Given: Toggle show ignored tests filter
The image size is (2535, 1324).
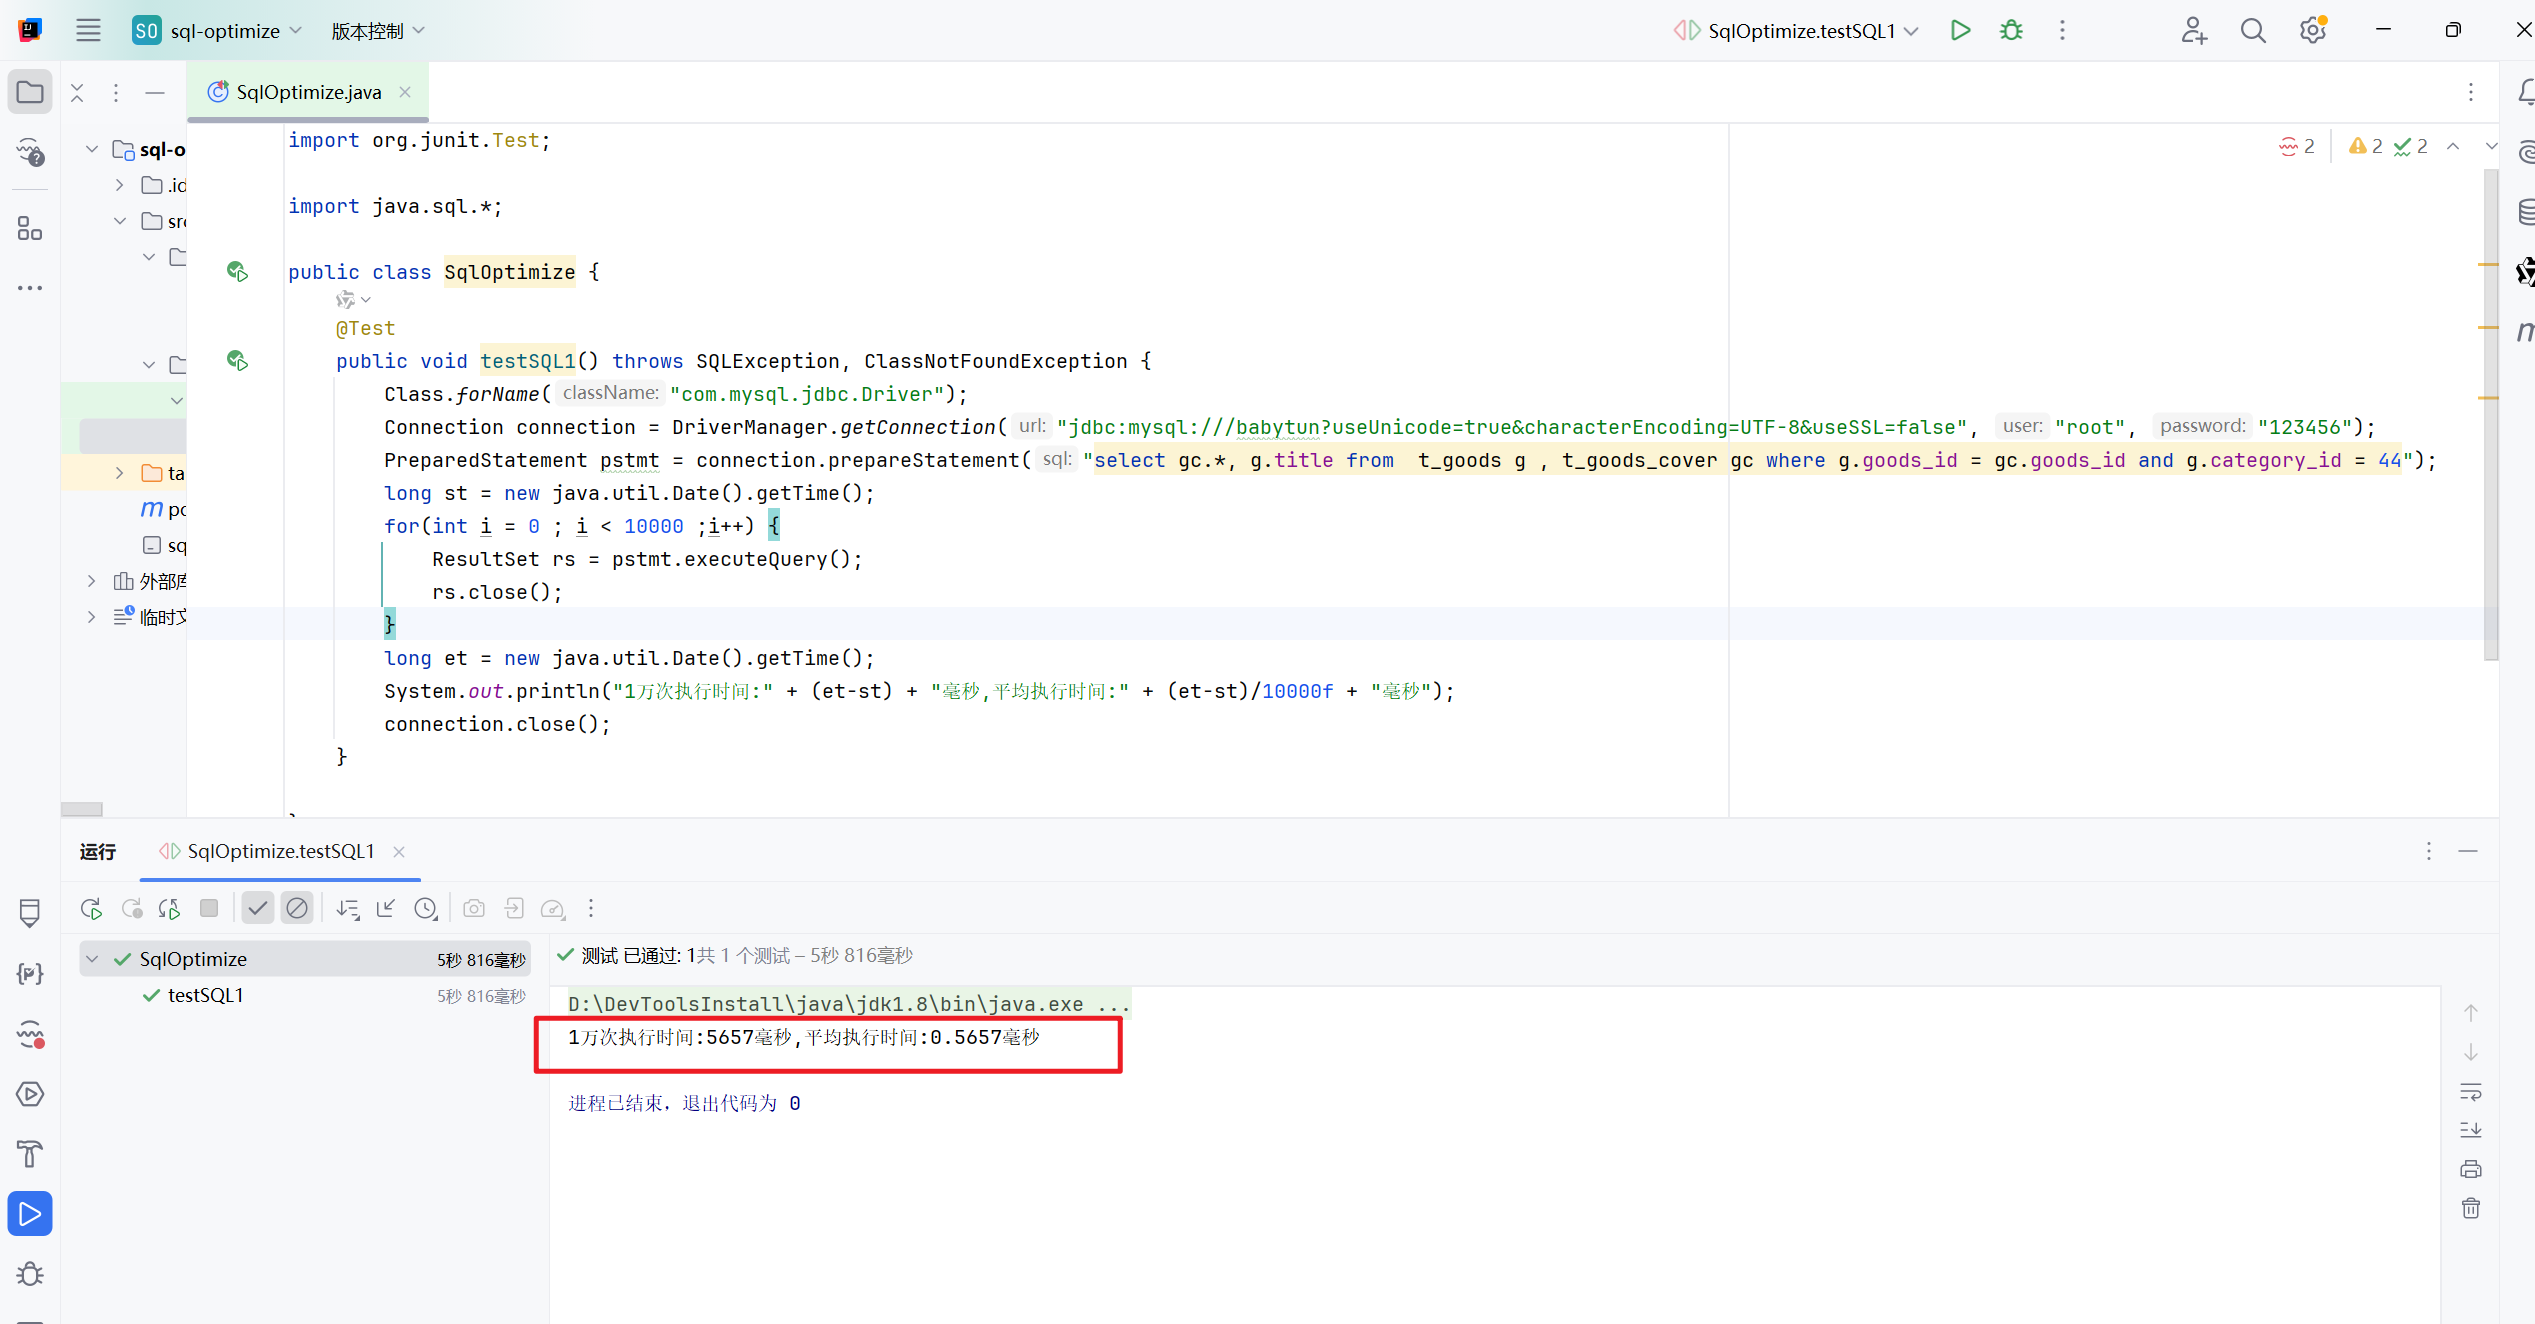Looking at the screenshot, I should (297, 908).
